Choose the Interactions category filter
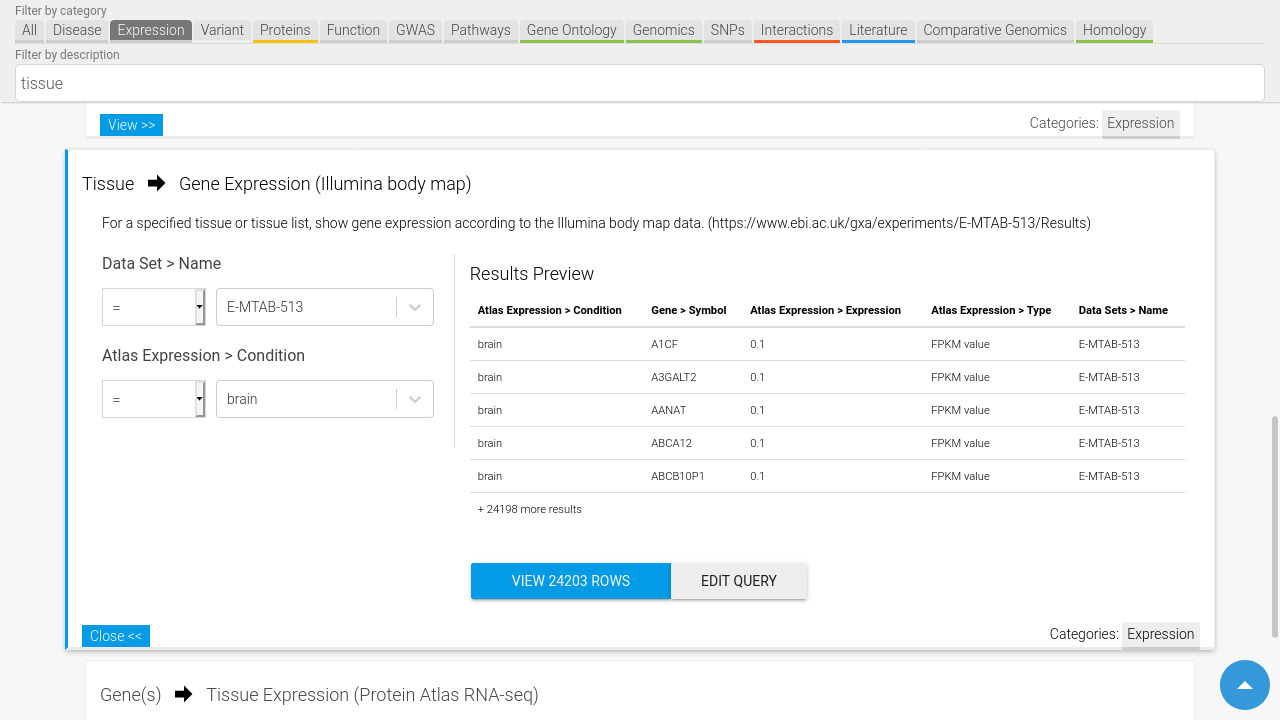Viewport: 1280px width, 720px height. pyautogui.click(x=796, y=30)
